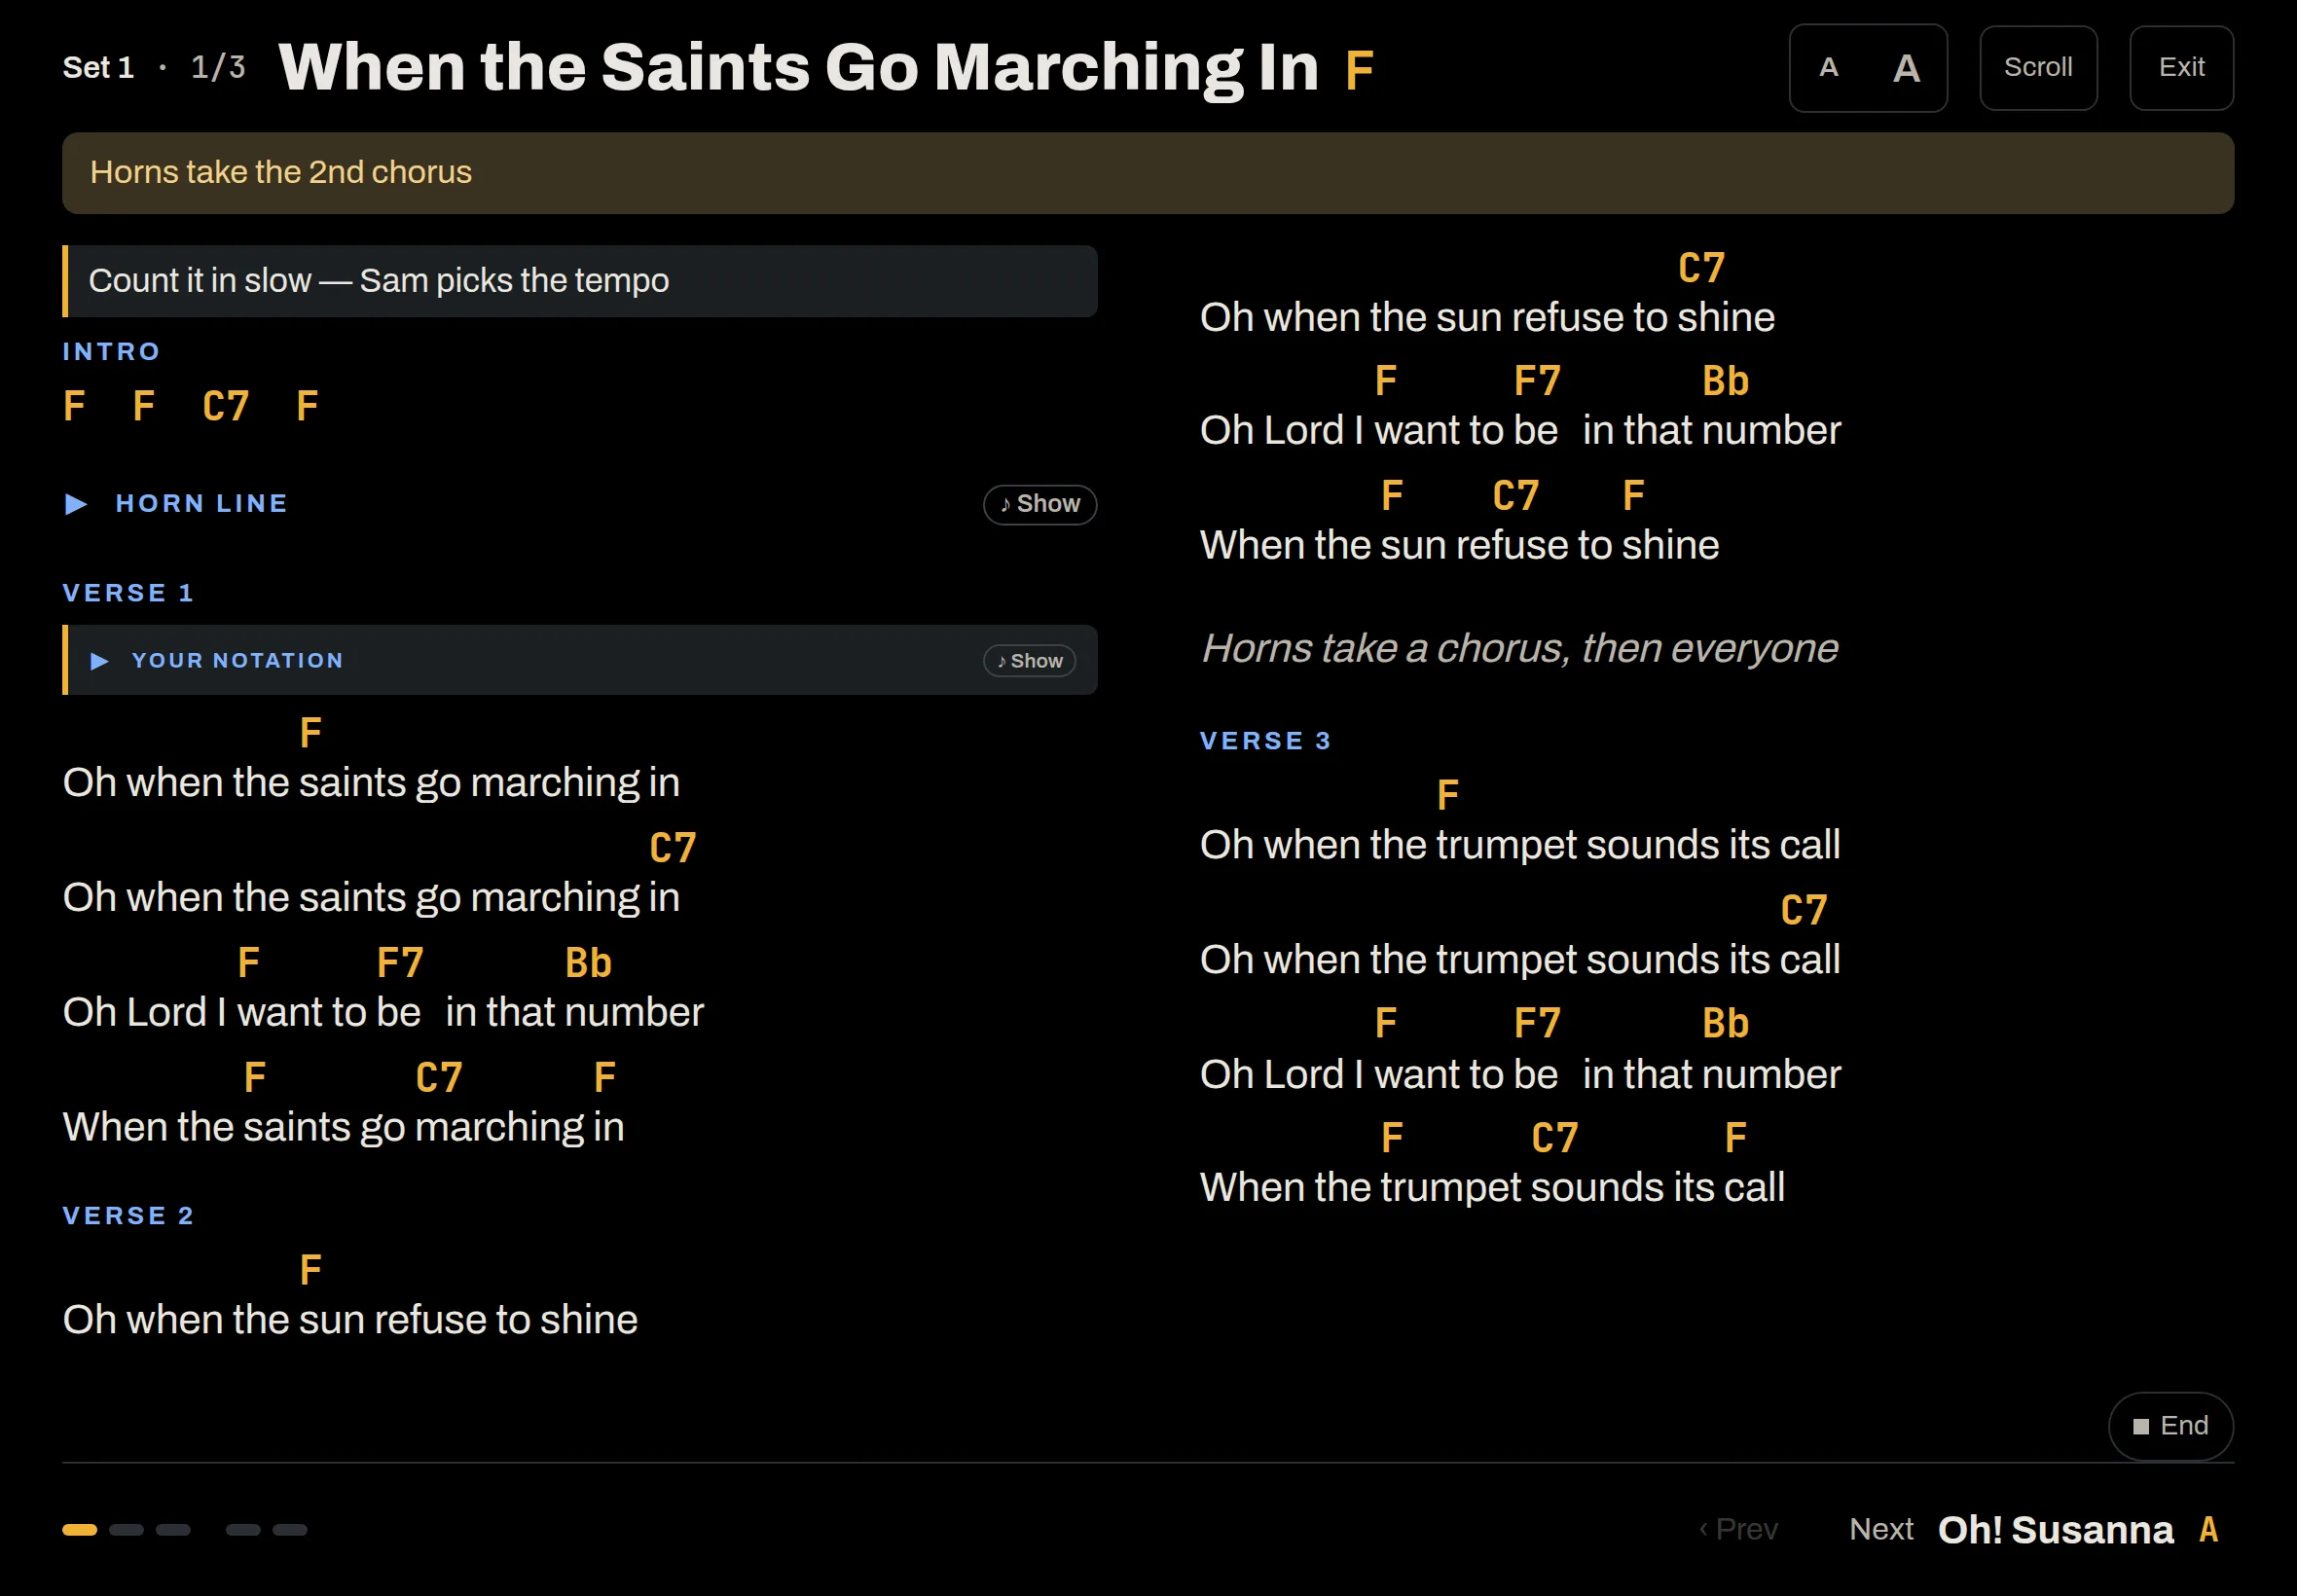
Task: Click "Horns take a chorus, then everyone"
Action: [x=1520, y=649]
